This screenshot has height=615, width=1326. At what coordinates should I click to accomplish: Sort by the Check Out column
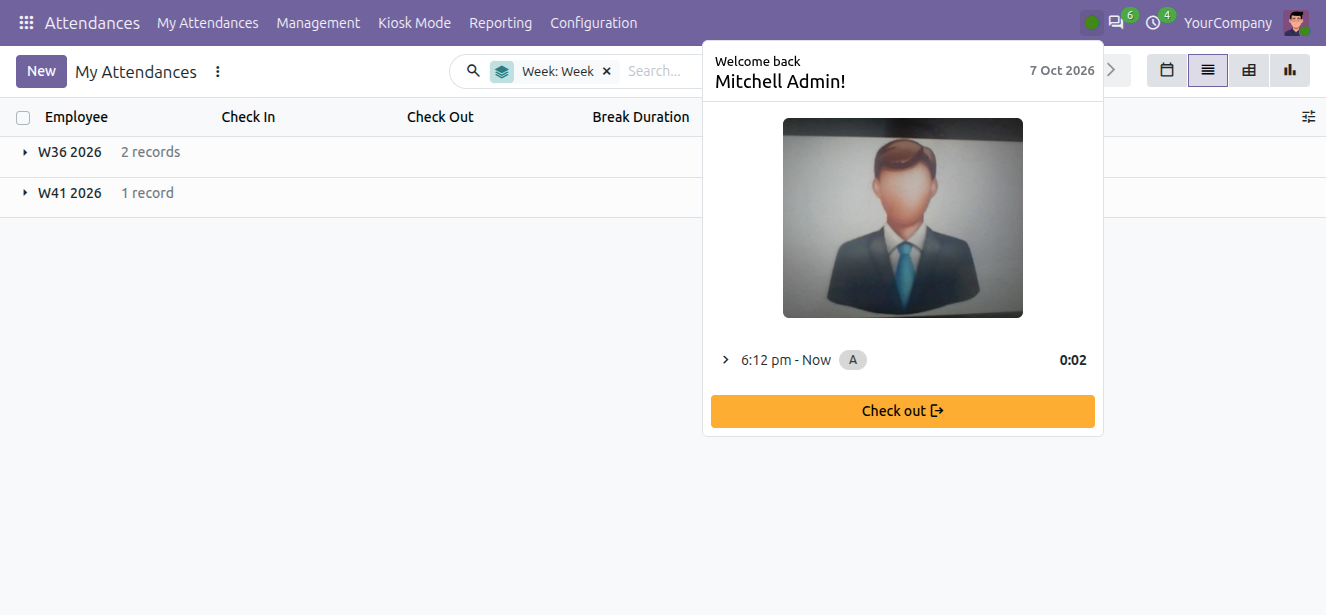point(440,117)
